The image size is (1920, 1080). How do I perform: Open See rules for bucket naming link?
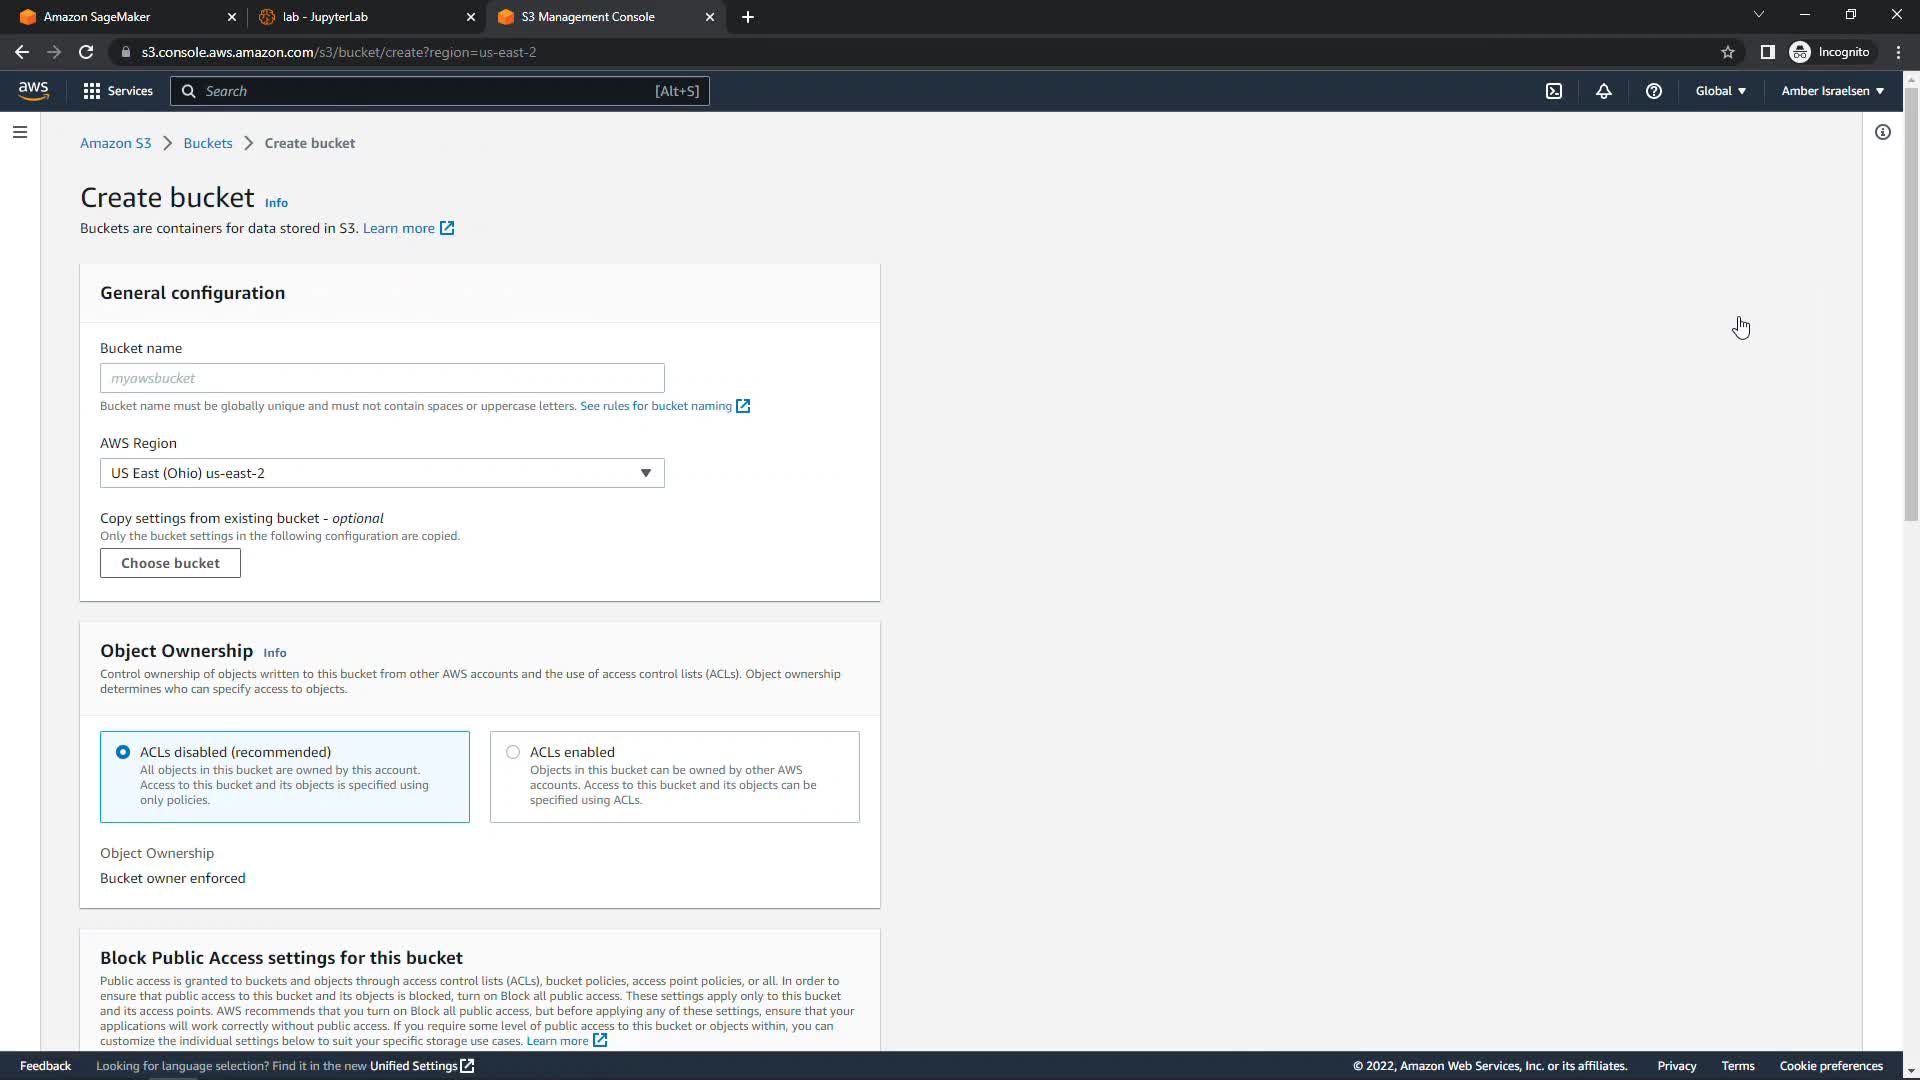pos(656,406)
